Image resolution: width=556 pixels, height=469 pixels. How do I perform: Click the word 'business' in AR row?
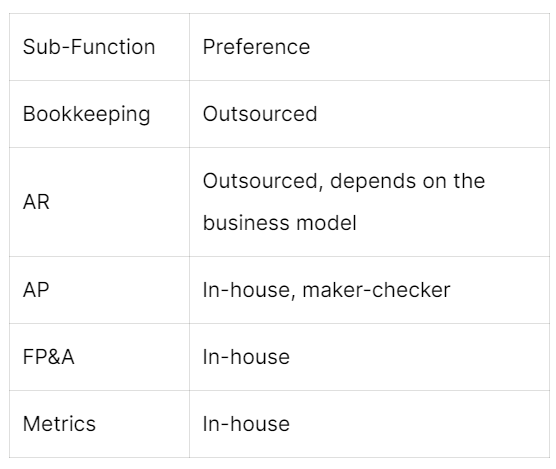(246, 223)
